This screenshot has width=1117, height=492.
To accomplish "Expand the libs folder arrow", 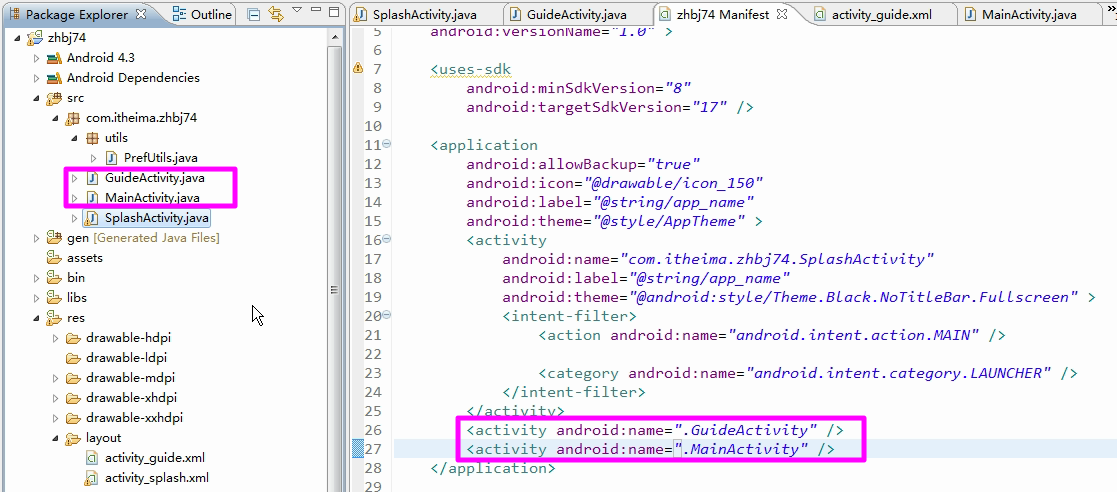I will point(36,297).
